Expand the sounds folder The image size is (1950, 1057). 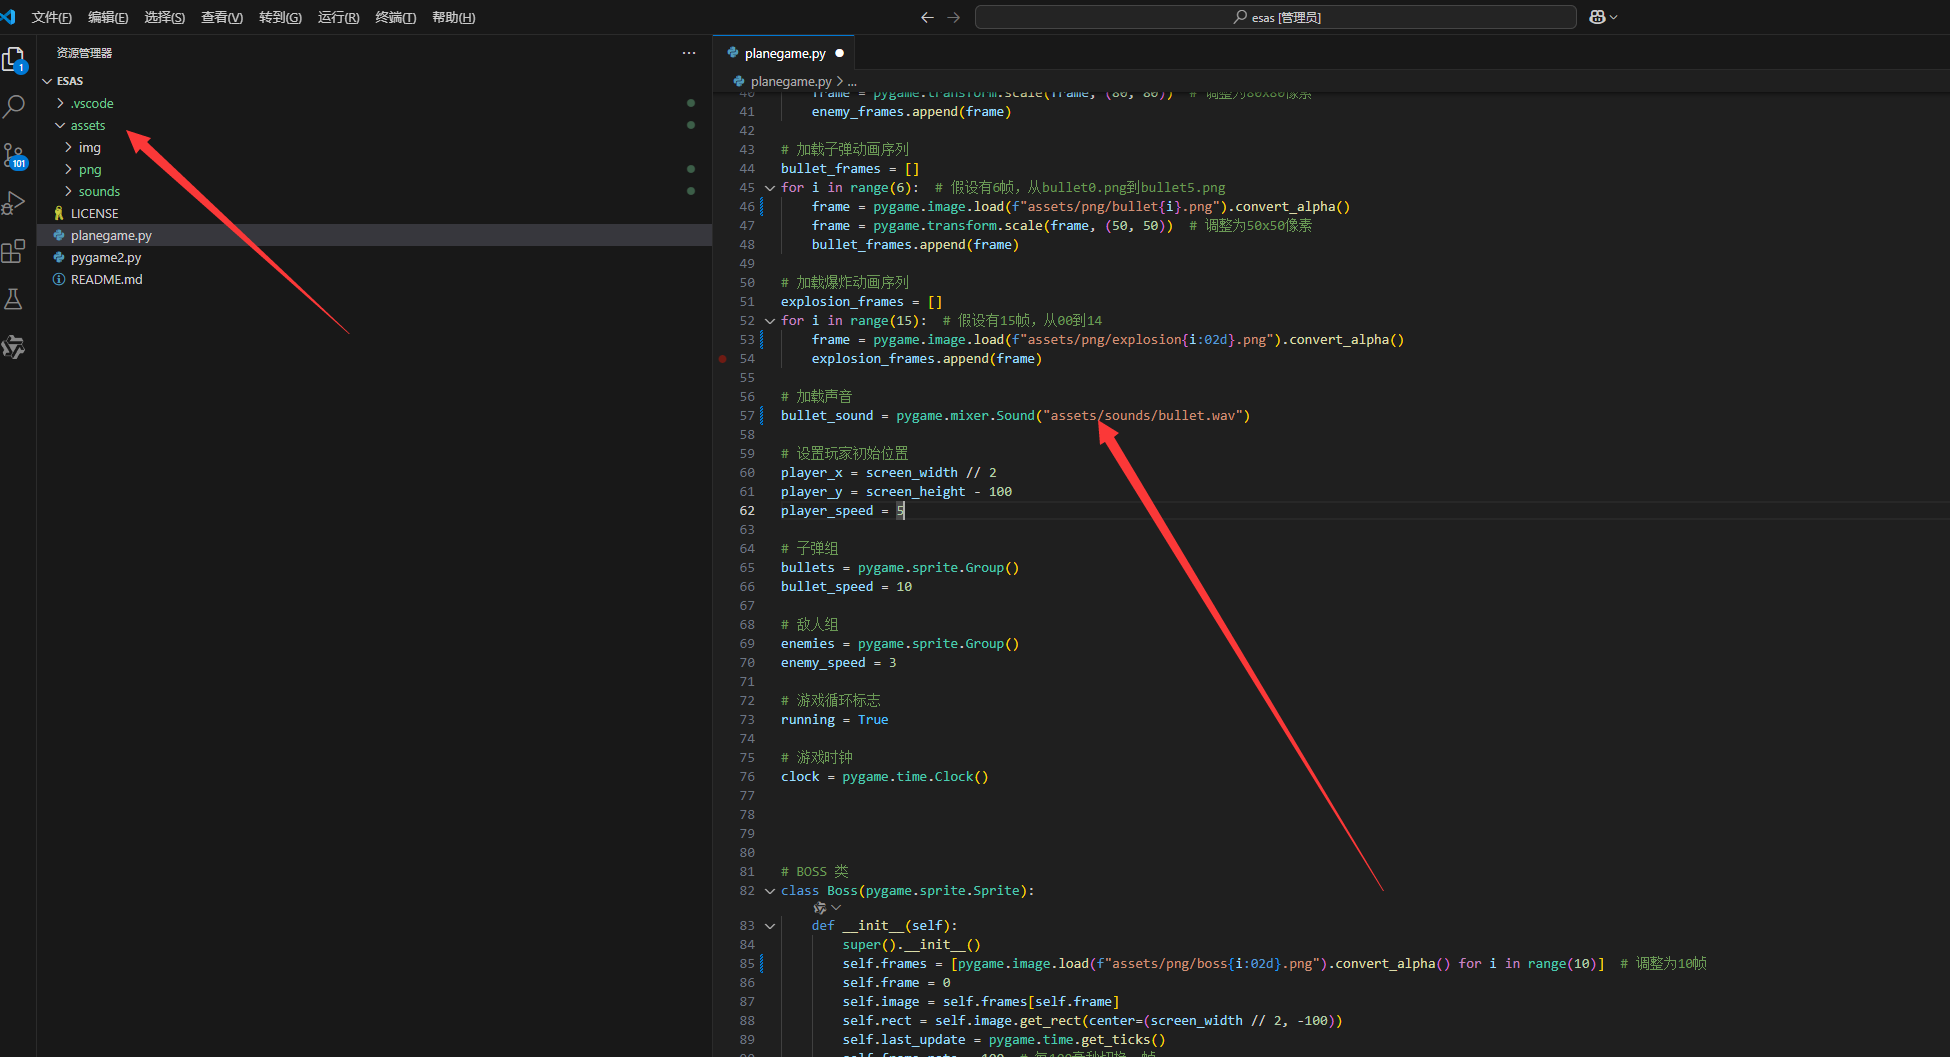click(x=99, y=192)
